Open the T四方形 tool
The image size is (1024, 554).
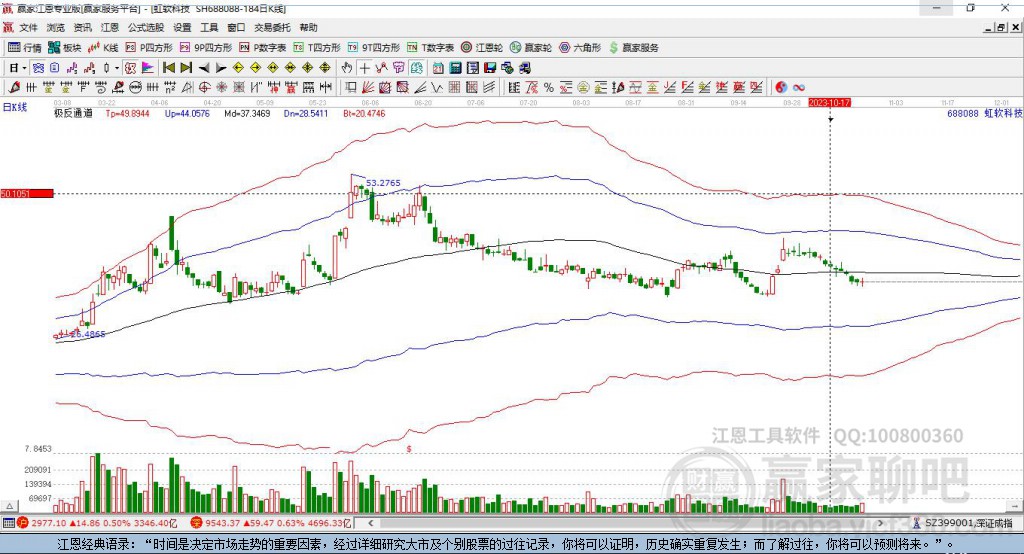click(x=317, y=48)
